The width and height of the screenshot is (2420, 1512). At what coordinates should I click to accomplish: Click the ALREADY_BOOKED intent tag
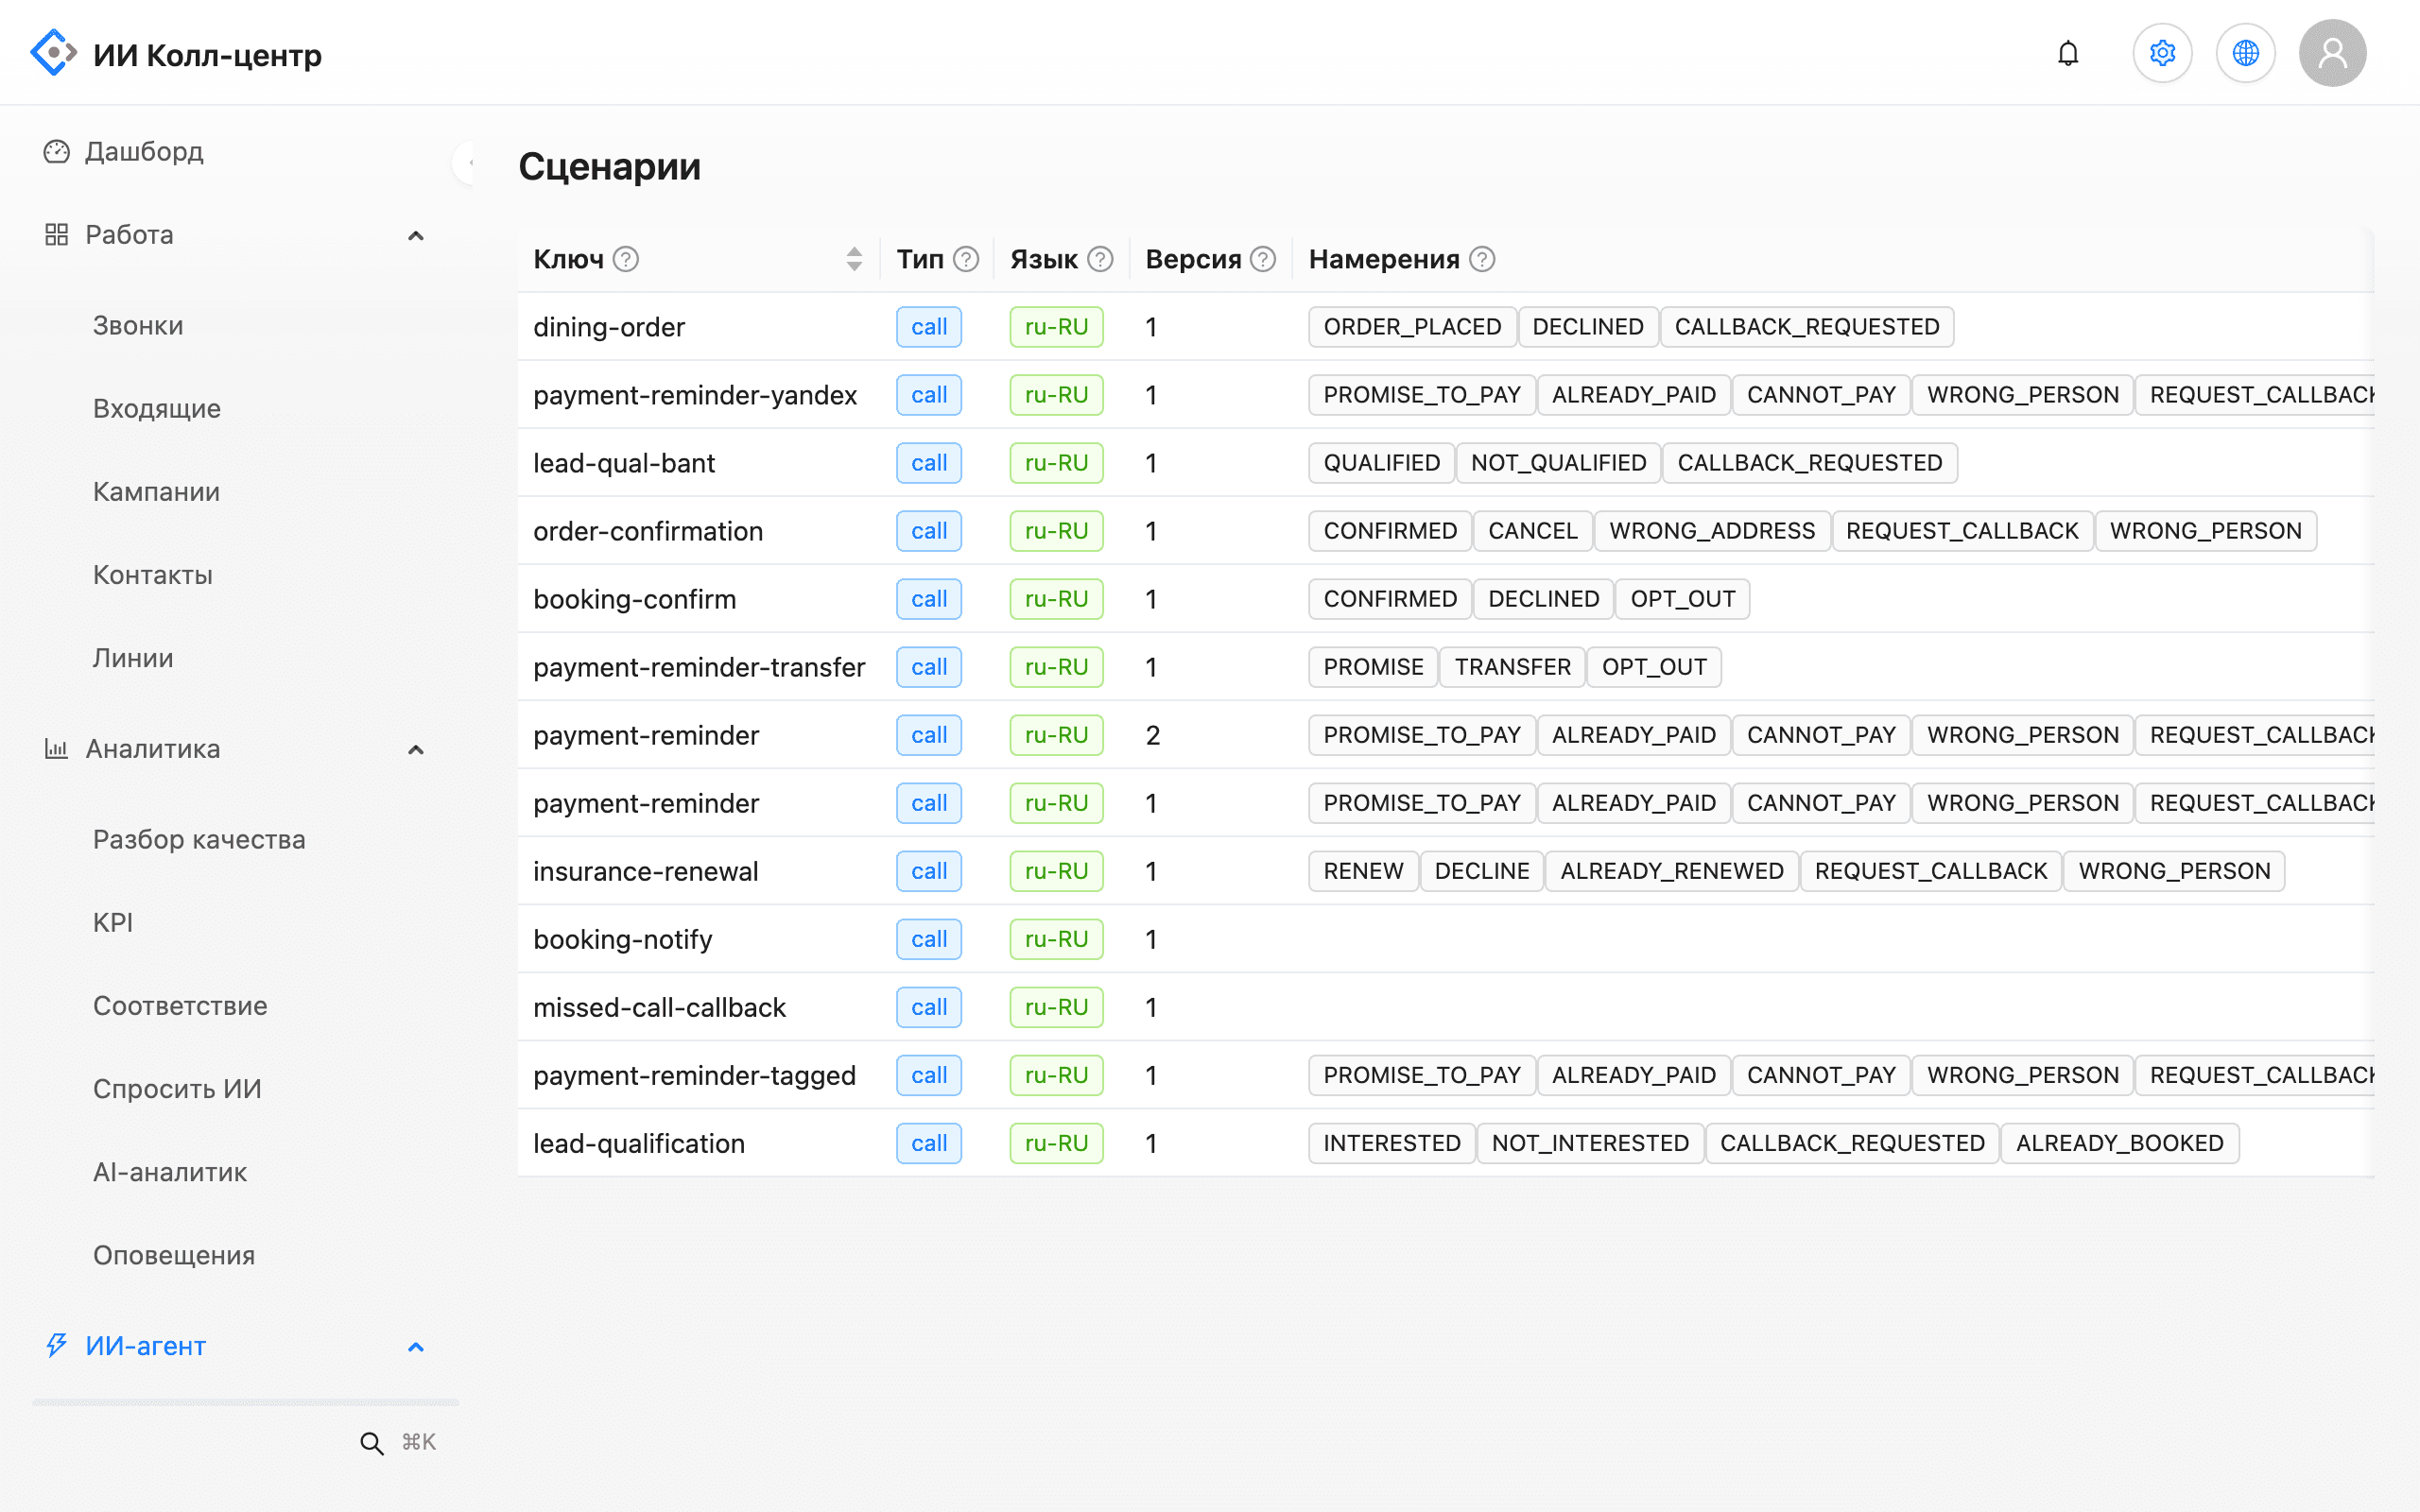click(x=2119, y=1143)
